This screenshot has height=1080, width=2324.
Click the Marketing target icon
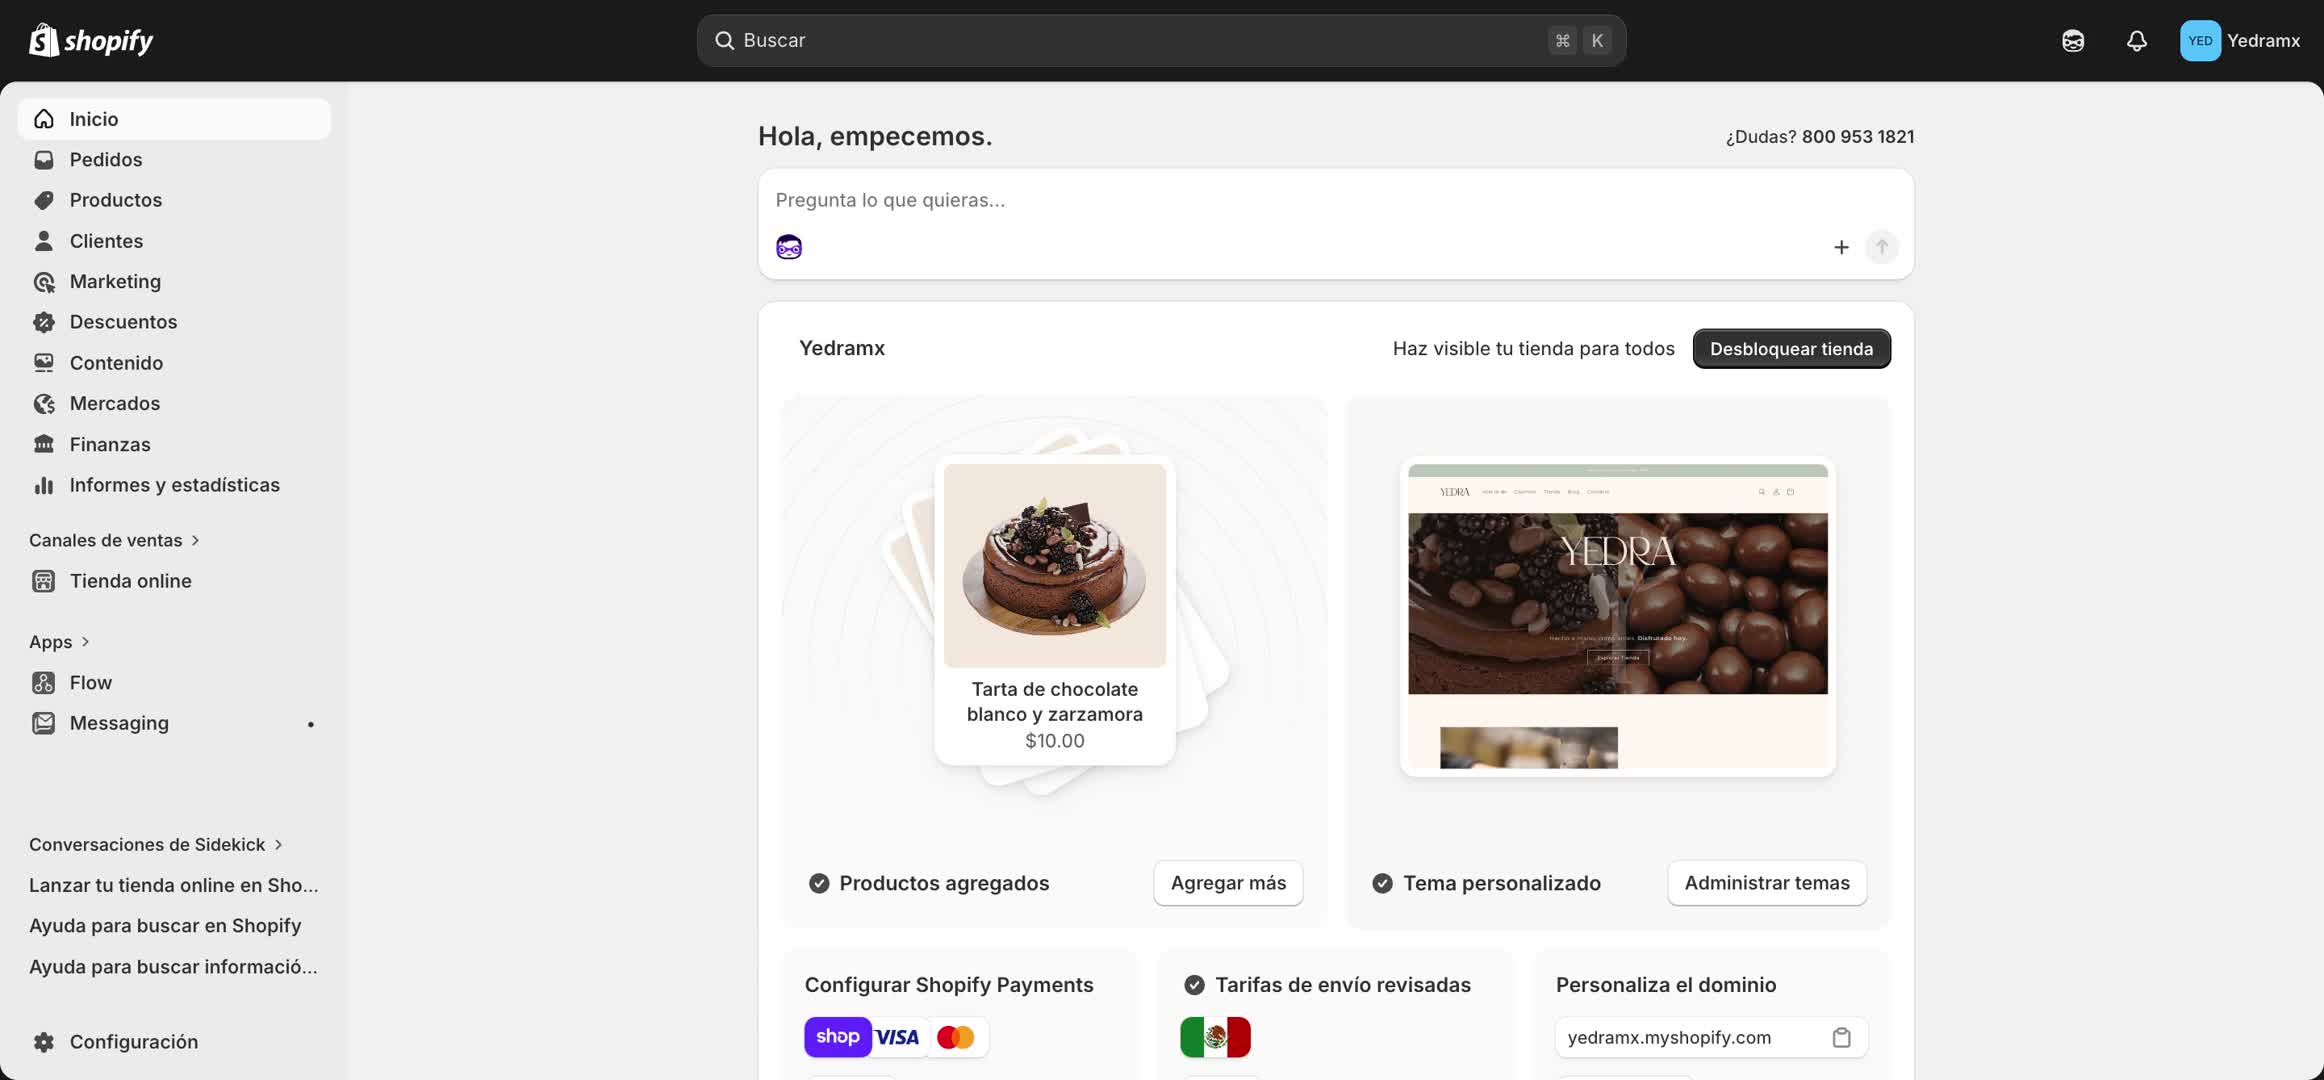[44, 282]
